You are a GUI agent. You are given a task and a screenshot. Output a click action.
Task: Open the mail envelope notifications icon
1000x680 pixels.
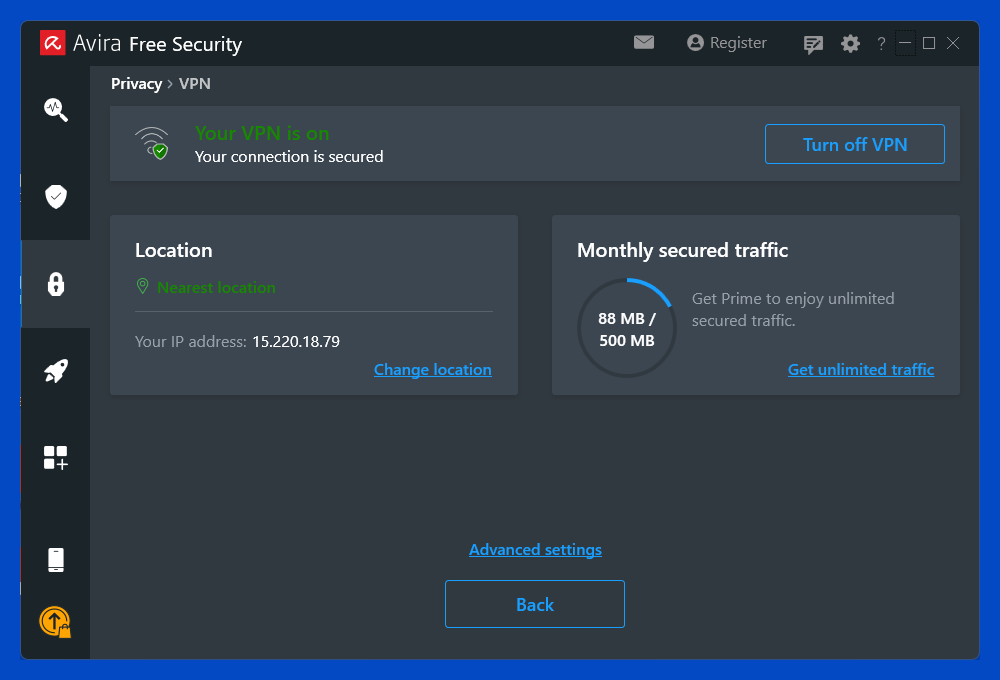point(643,42)
